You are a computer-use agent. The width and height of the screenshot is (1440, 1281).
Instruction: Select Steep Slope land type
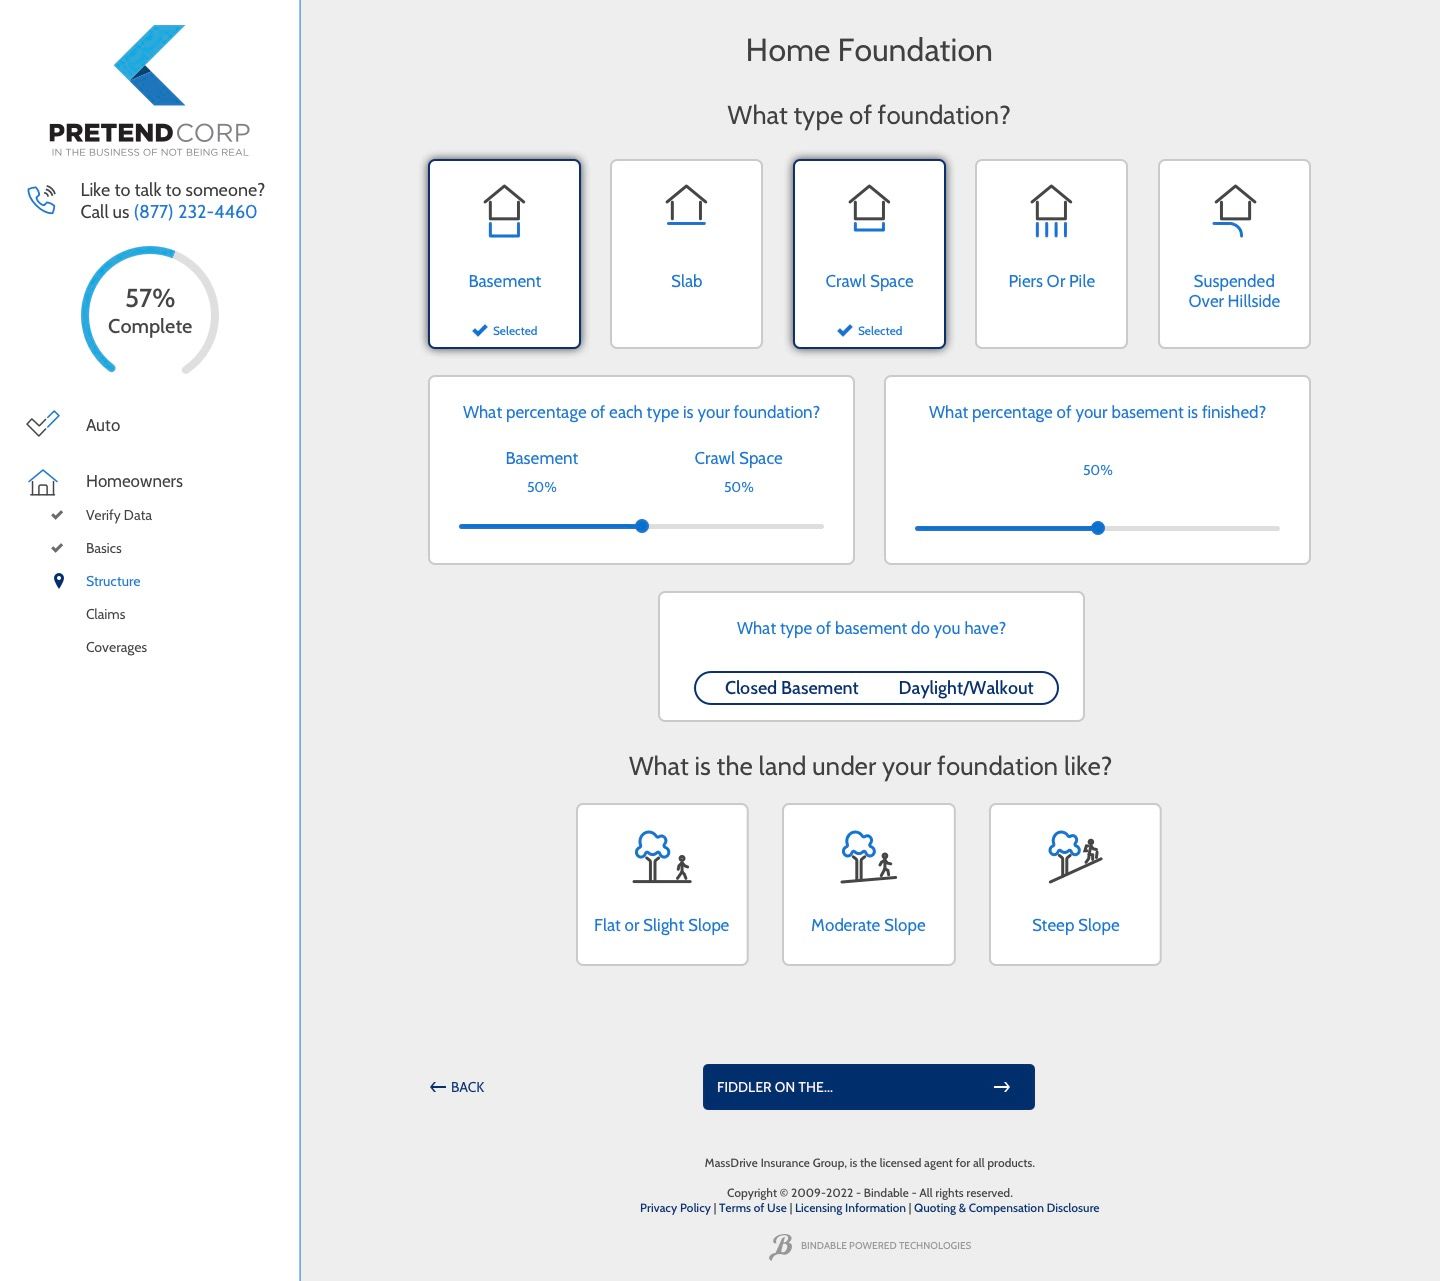1075,884
